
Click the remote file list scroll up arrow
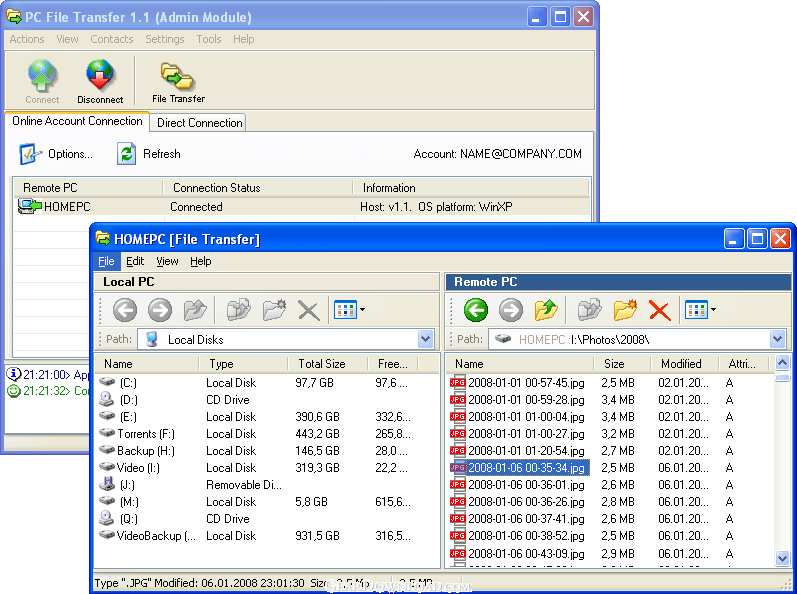(782, 363)
